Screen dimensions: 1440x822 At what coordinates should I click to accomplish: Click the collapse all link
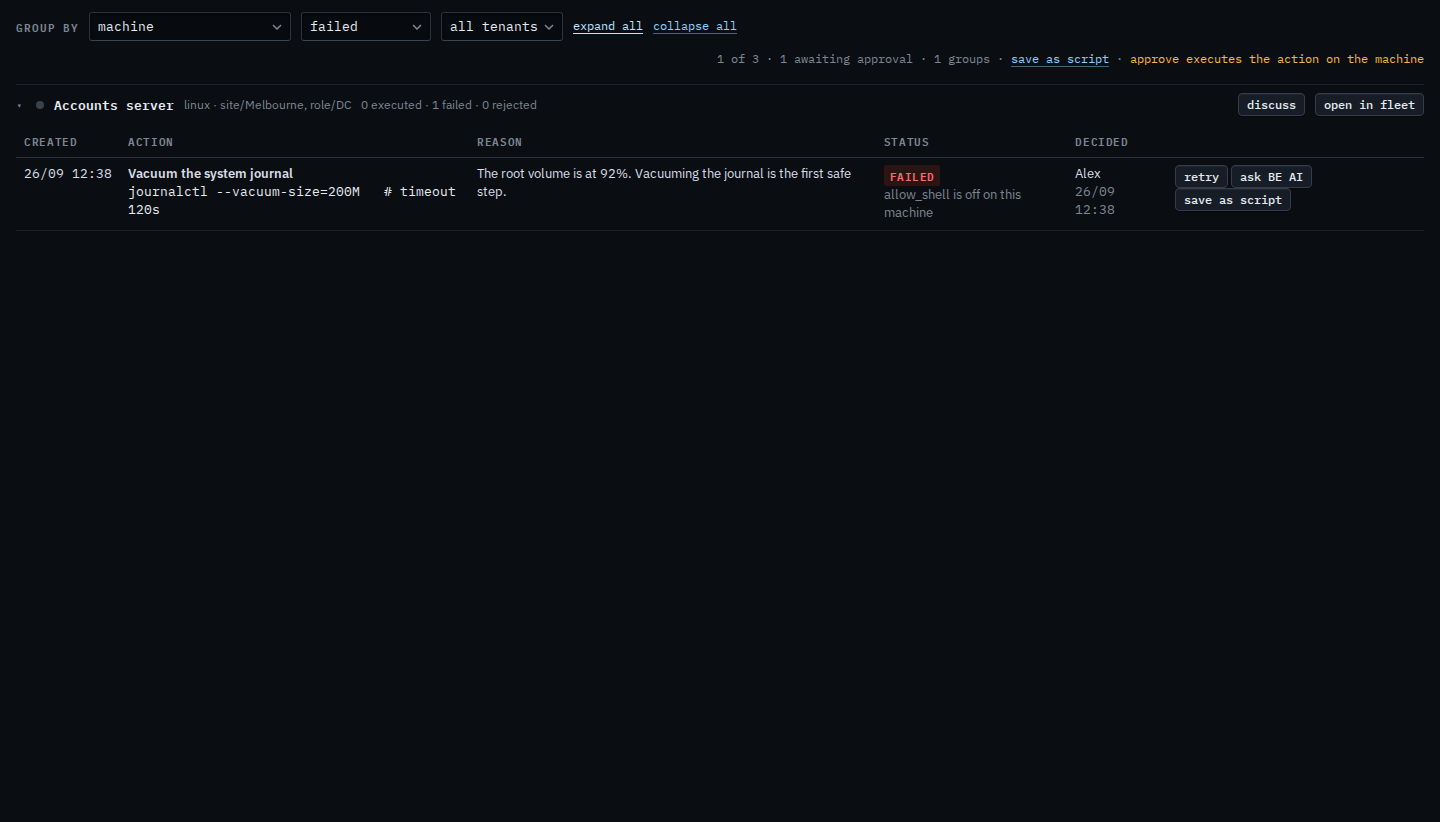point(695,27)
